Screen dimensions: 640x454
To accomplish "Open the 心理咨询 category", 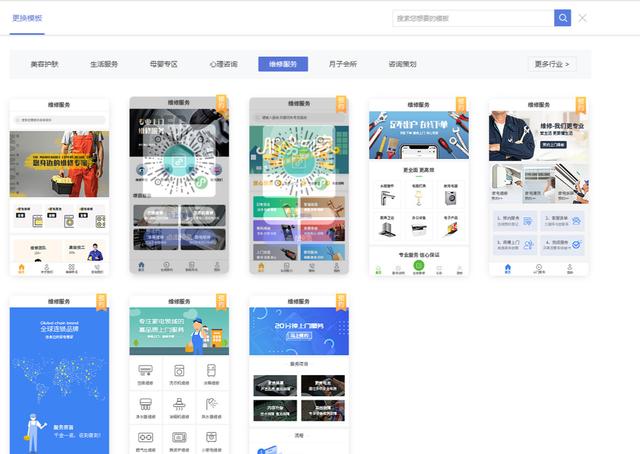I will click(x=223, y=64).
